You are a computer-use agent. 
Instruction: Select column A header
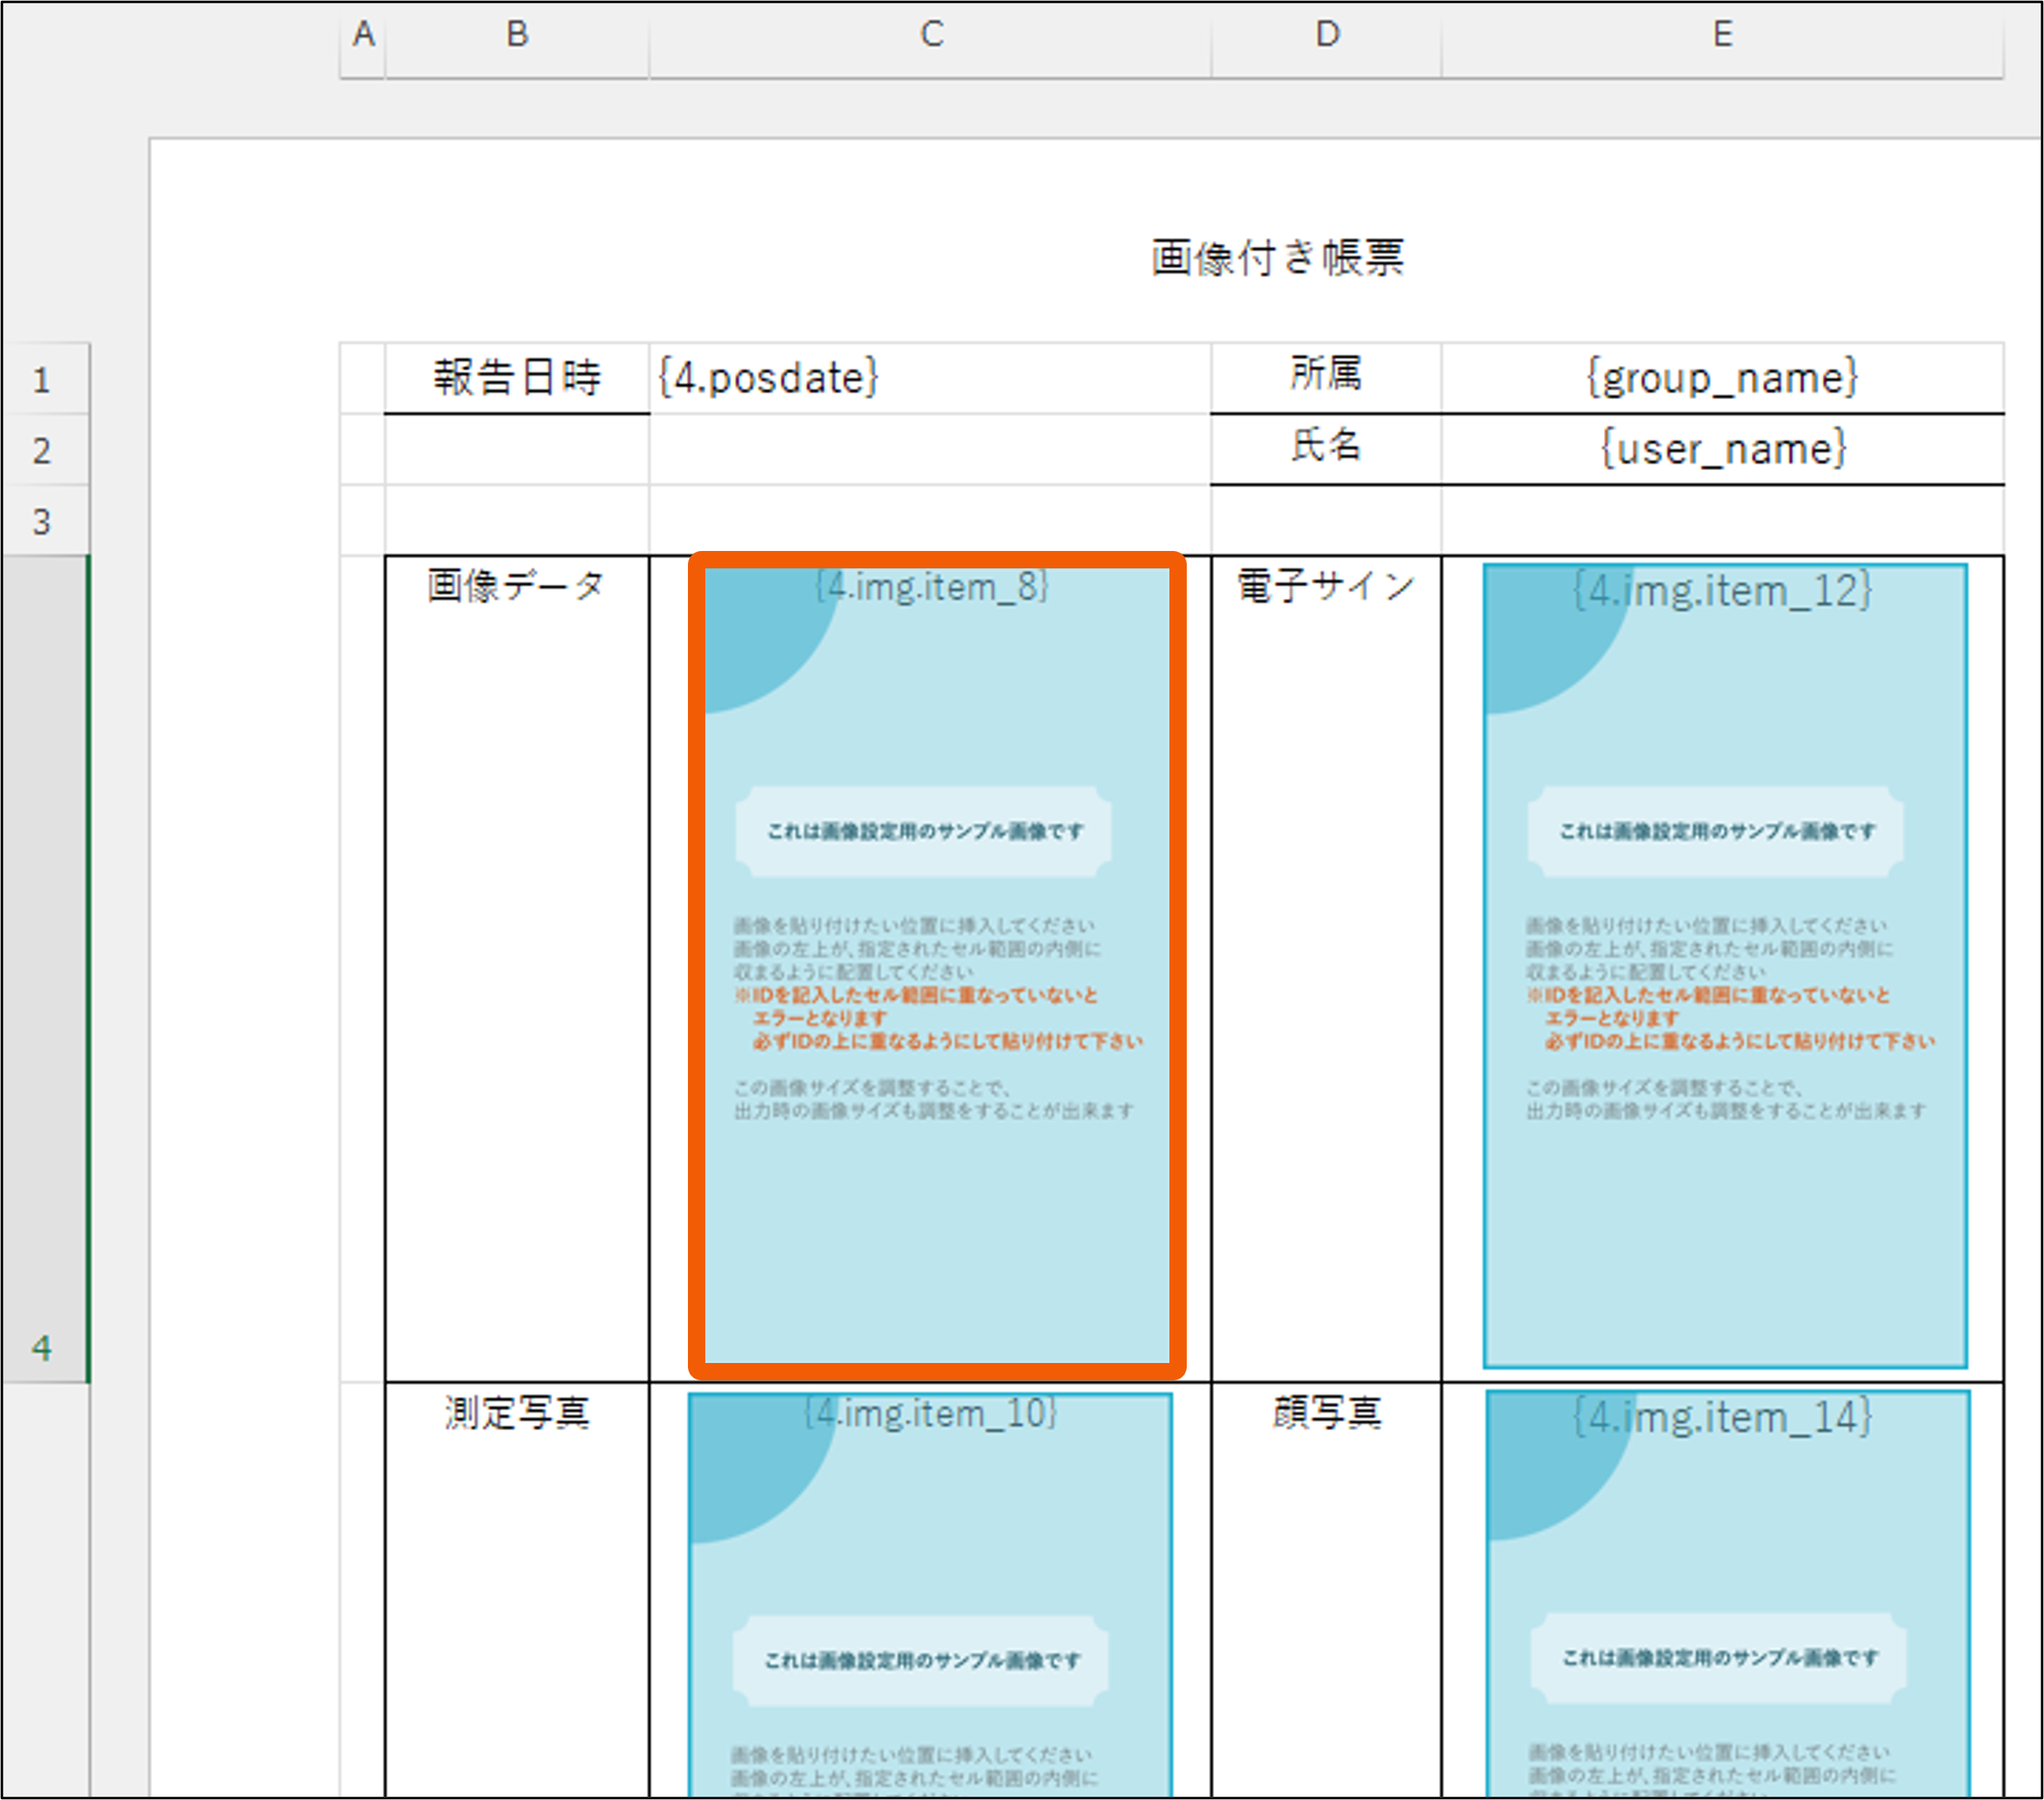363,36
